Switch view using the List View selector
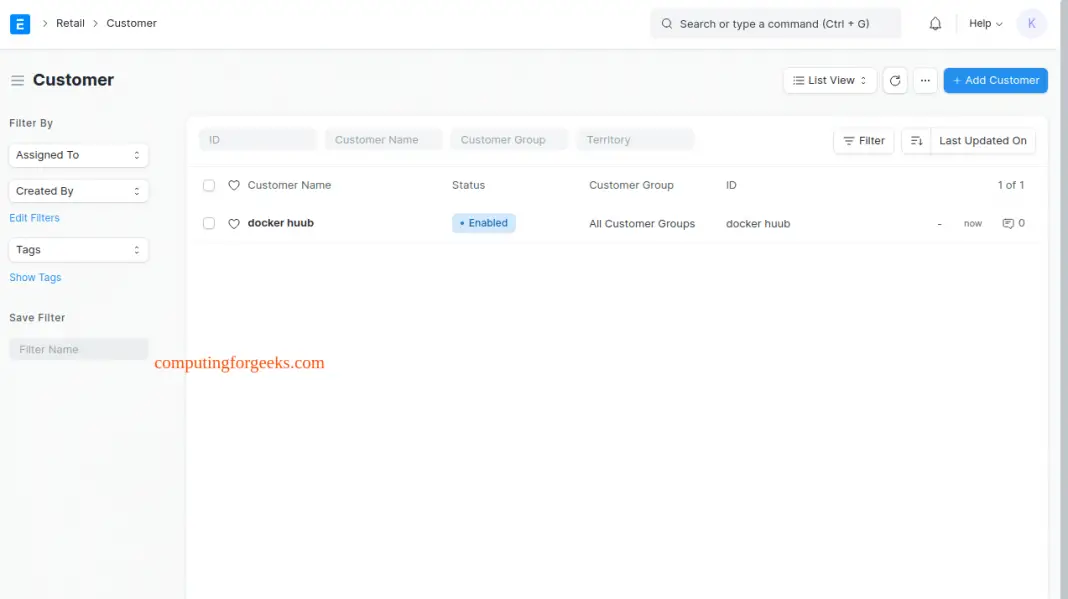 830,81
